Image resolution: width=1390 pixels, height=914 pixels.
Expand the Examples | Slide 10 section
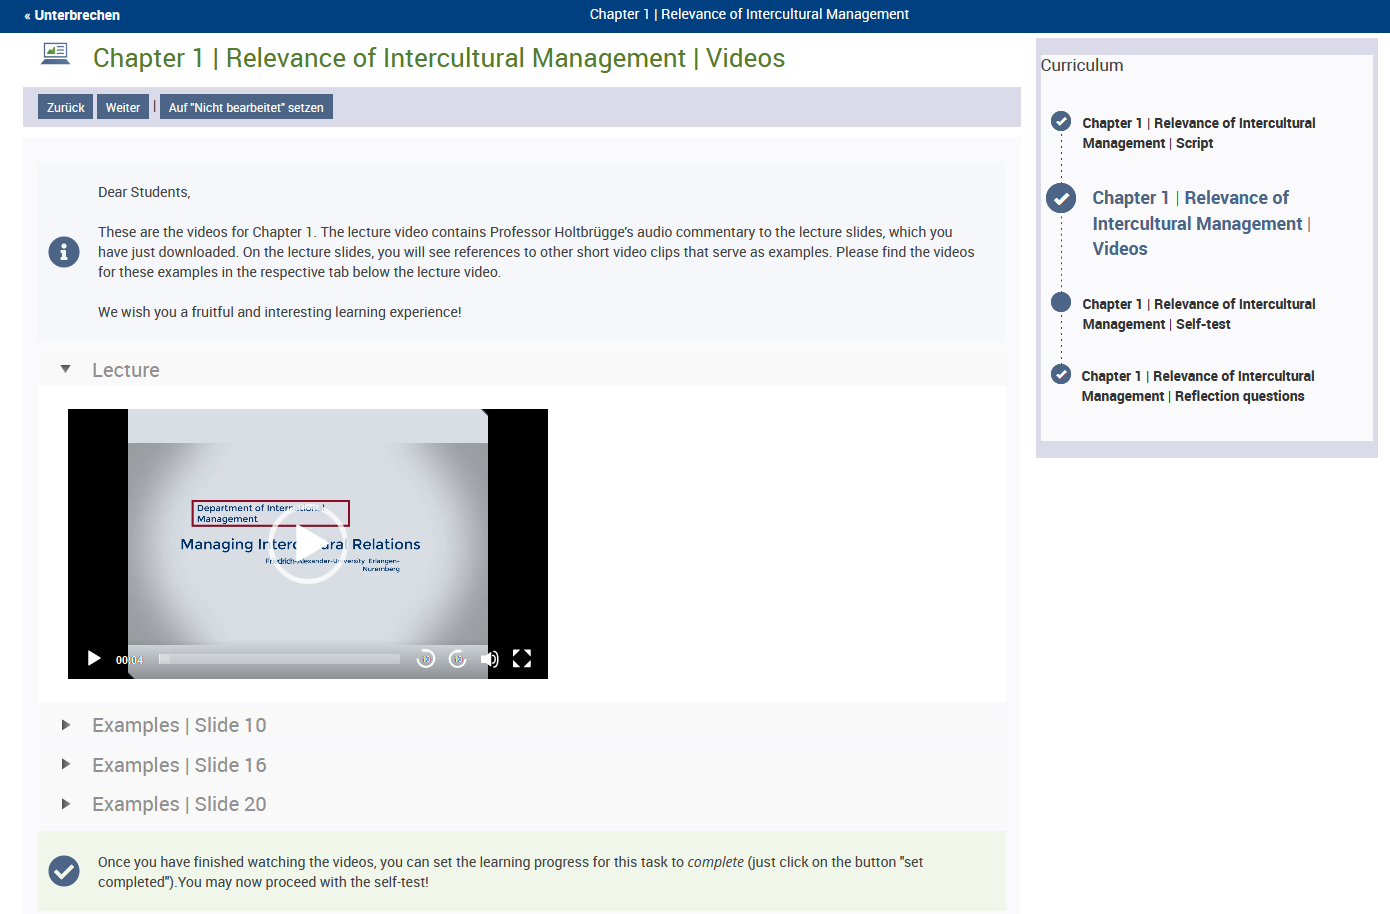[66, 725]
